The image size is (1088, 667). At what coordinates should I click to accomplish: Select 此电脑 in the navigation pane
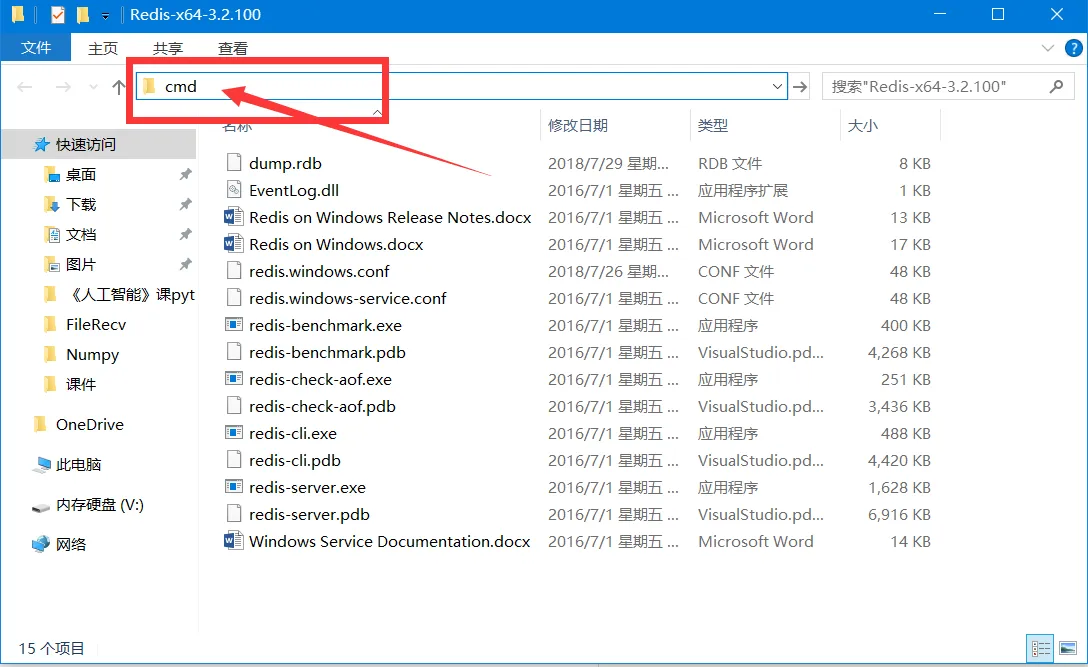pyautogui.click(x=78, y=464)
